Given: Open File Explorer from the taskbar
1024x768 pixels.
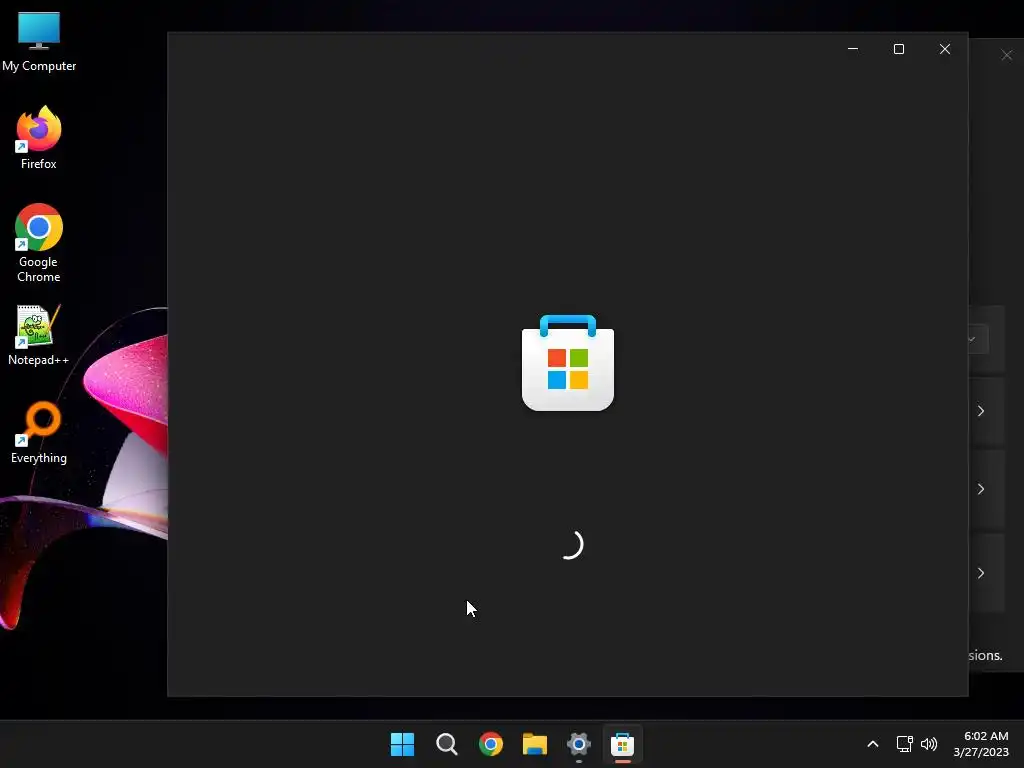Looking at the screenshot, I should 535,744.
